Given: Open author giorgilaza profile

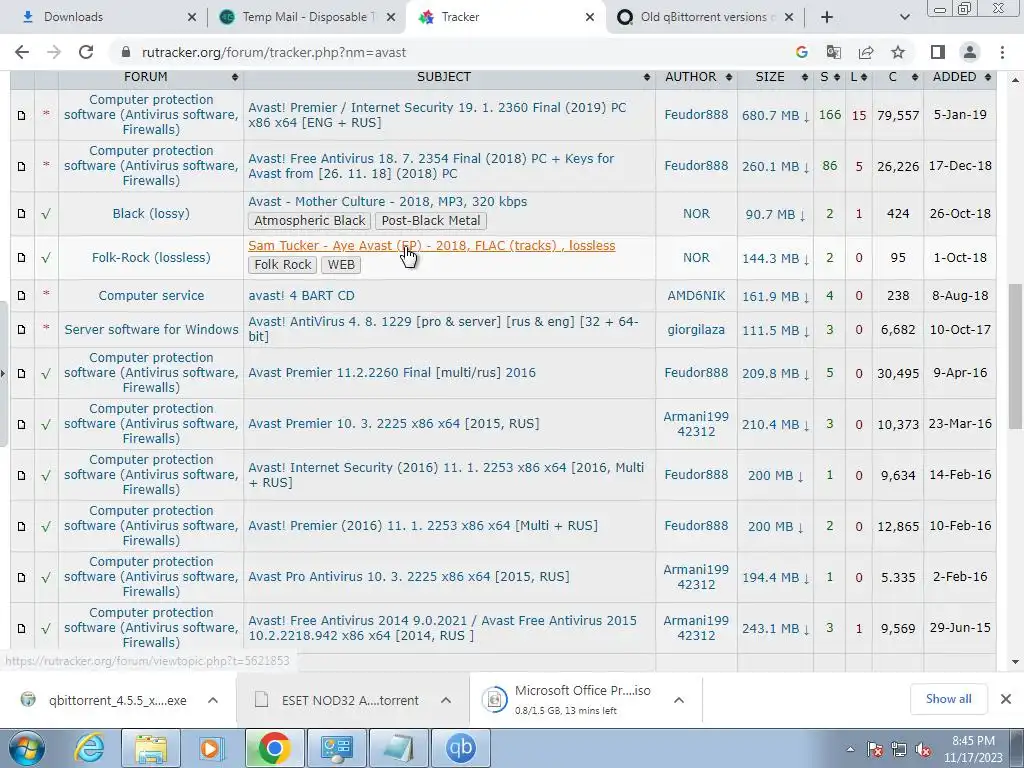Looking at the screenshot, I should [x=696, y=330].
